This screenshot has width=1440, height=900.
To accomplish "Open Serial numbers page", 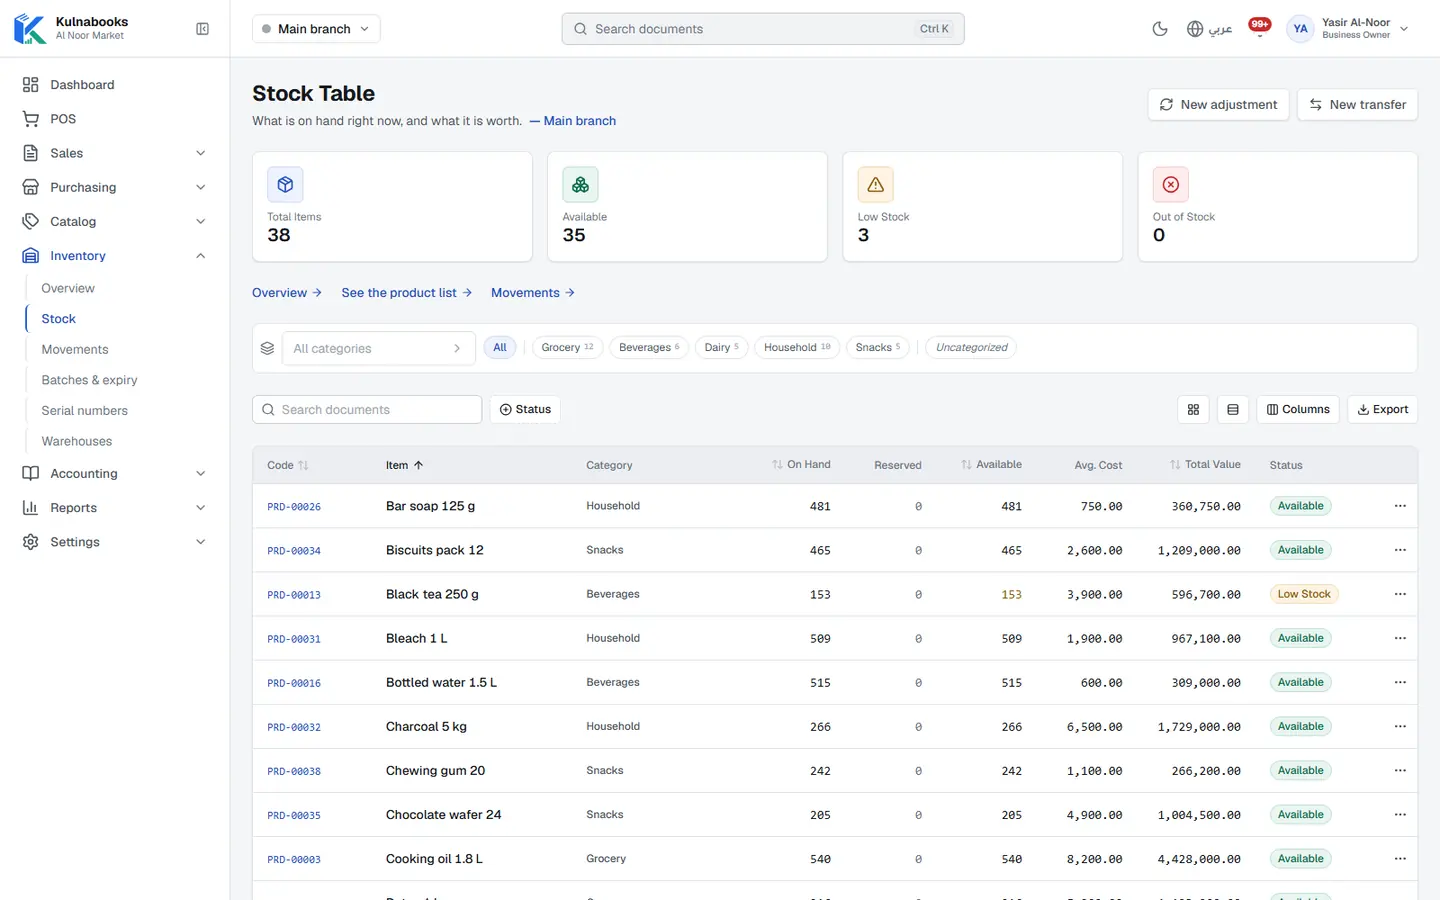I will pyautogui.click(x=84, y=411).
